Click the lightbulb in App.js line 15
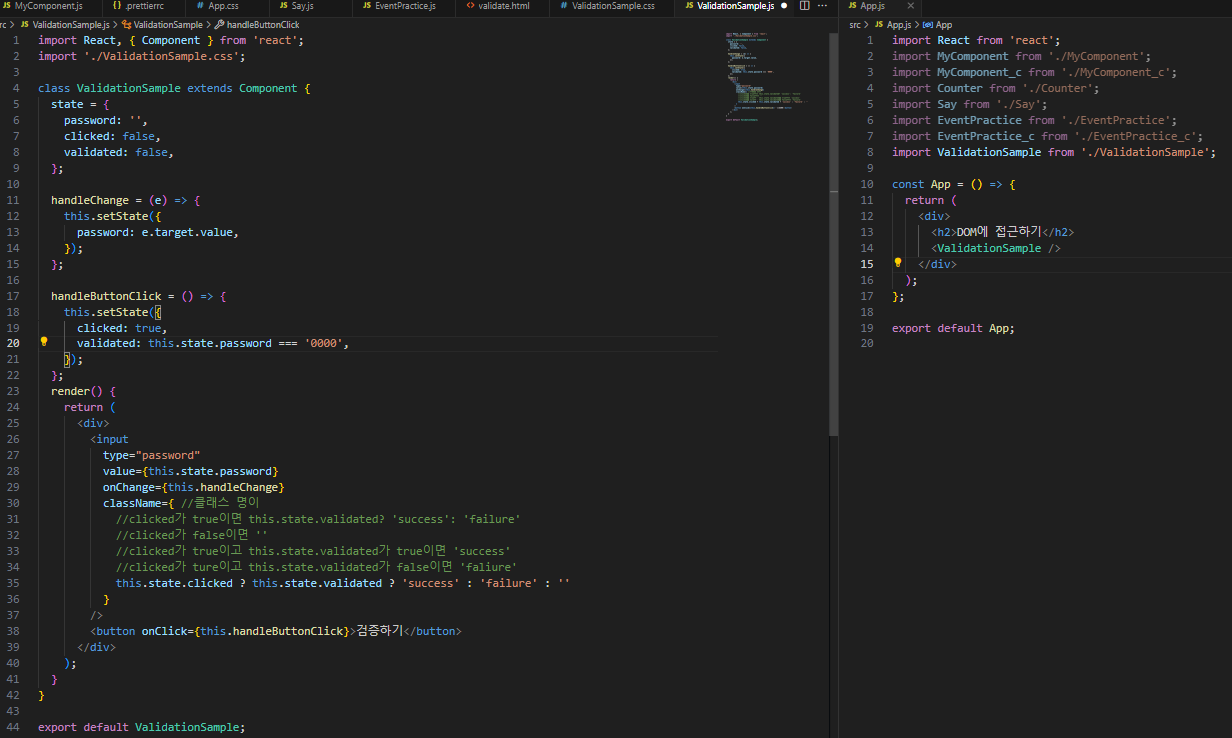Viewport: 1232px width, 738px height. point(898,263)
